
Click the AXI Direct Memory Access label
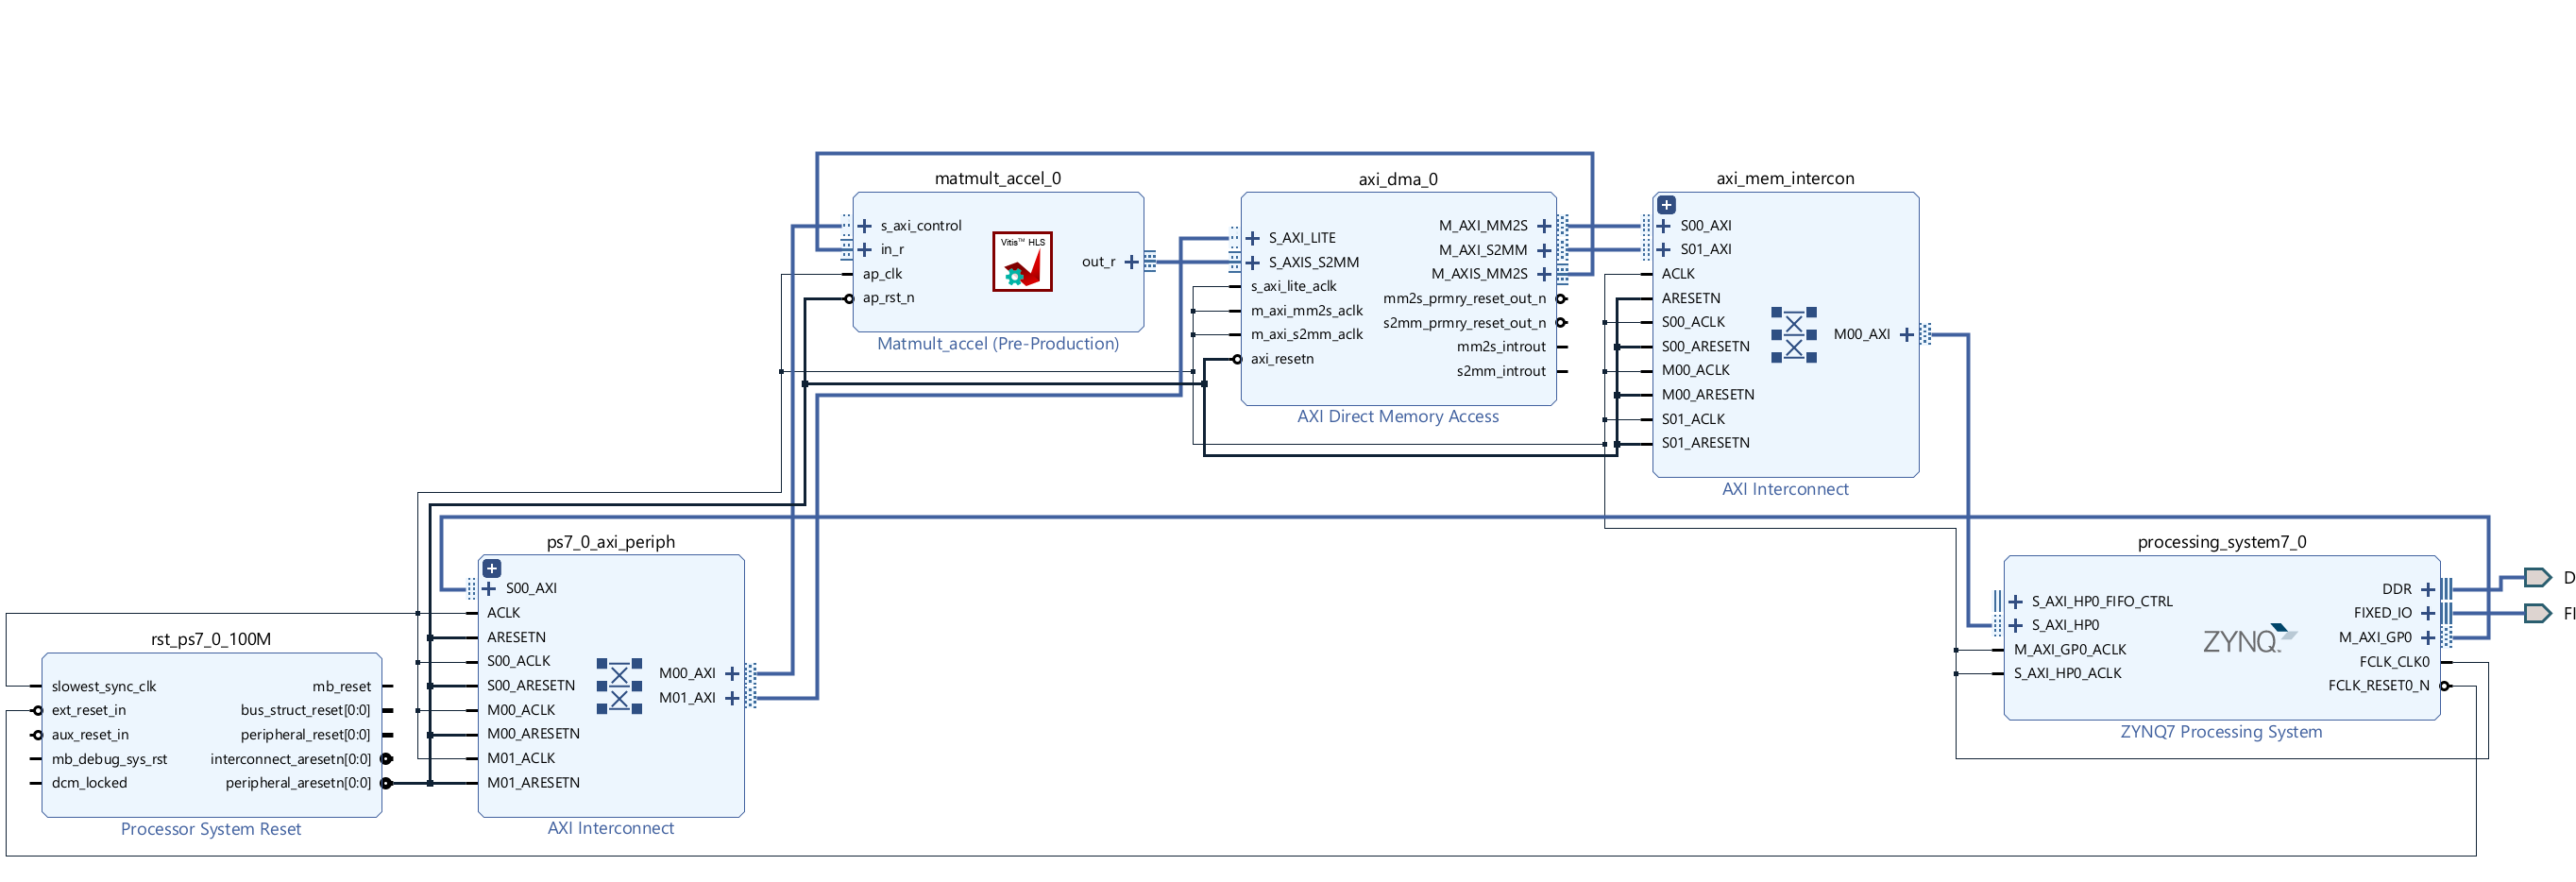(x=1398, y=417)
